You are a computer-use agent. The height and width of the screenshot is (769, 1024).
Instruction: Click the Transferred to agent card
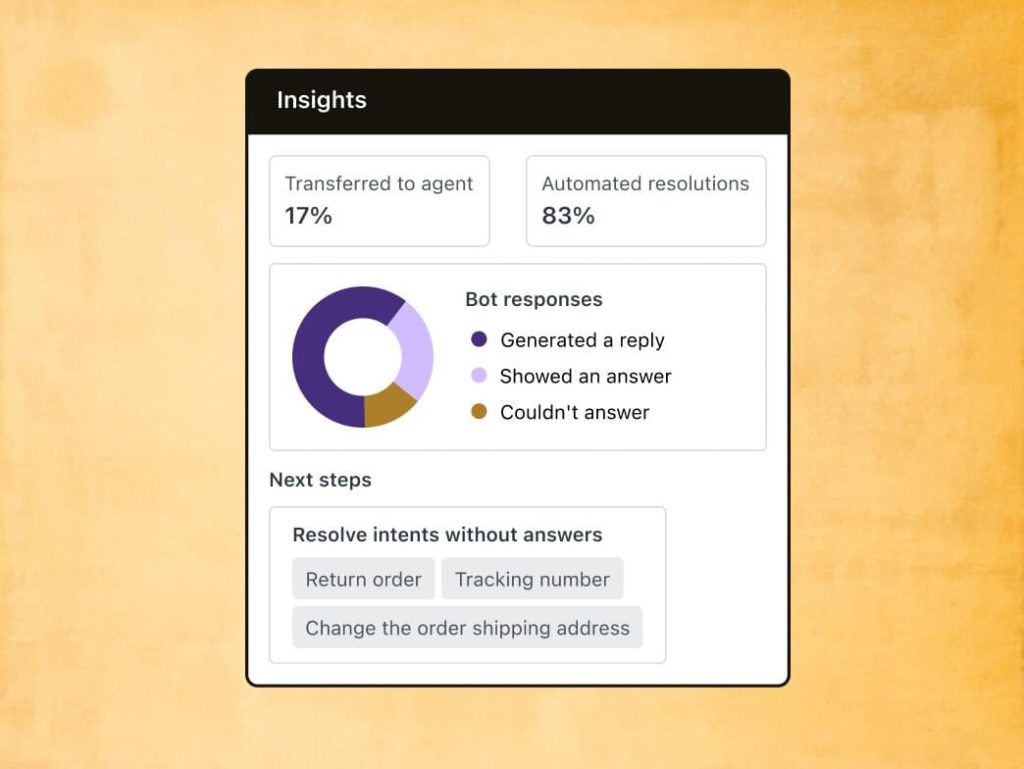(379, 201)
